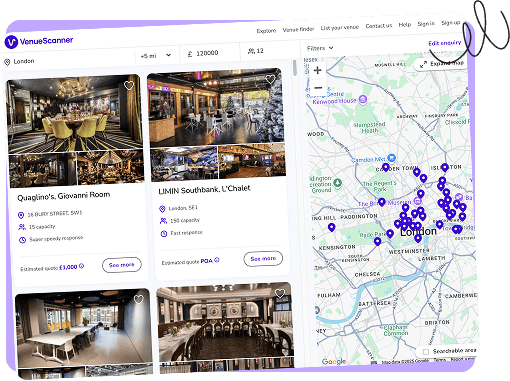The height and width of the screenshot is (381, 510).
Task: See more for LIMIN Southbank L'Chalet
Action: [x=263, y=259]
